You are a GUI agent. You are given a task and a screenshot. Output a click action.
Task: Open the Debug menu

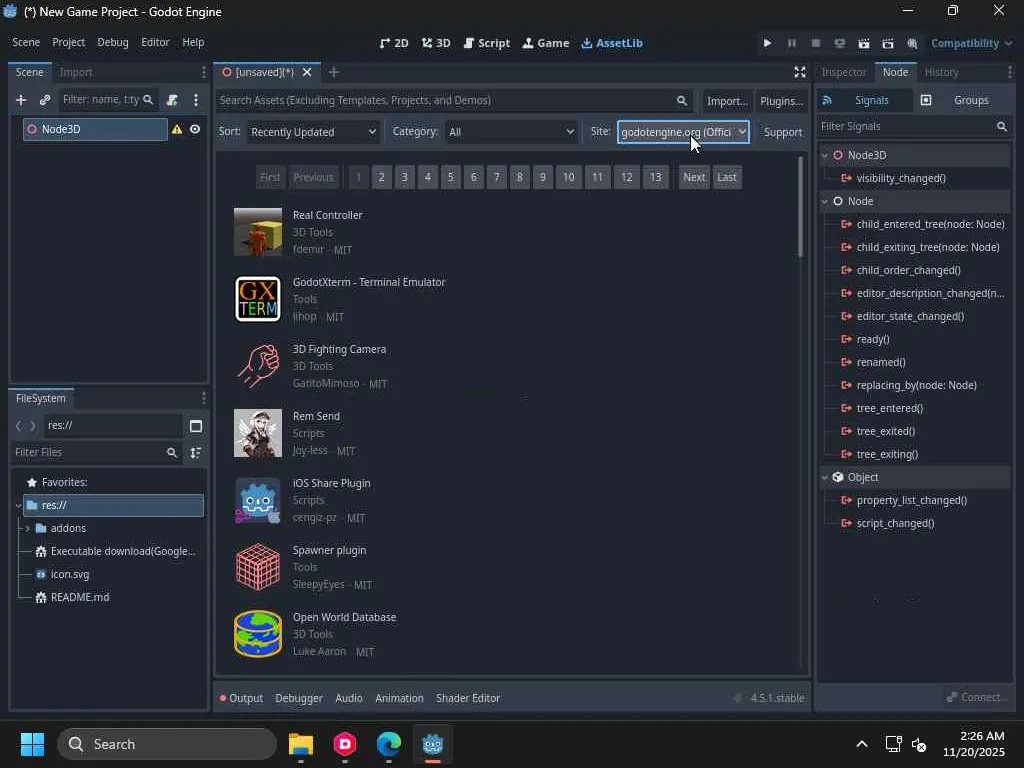click(113, 42)
